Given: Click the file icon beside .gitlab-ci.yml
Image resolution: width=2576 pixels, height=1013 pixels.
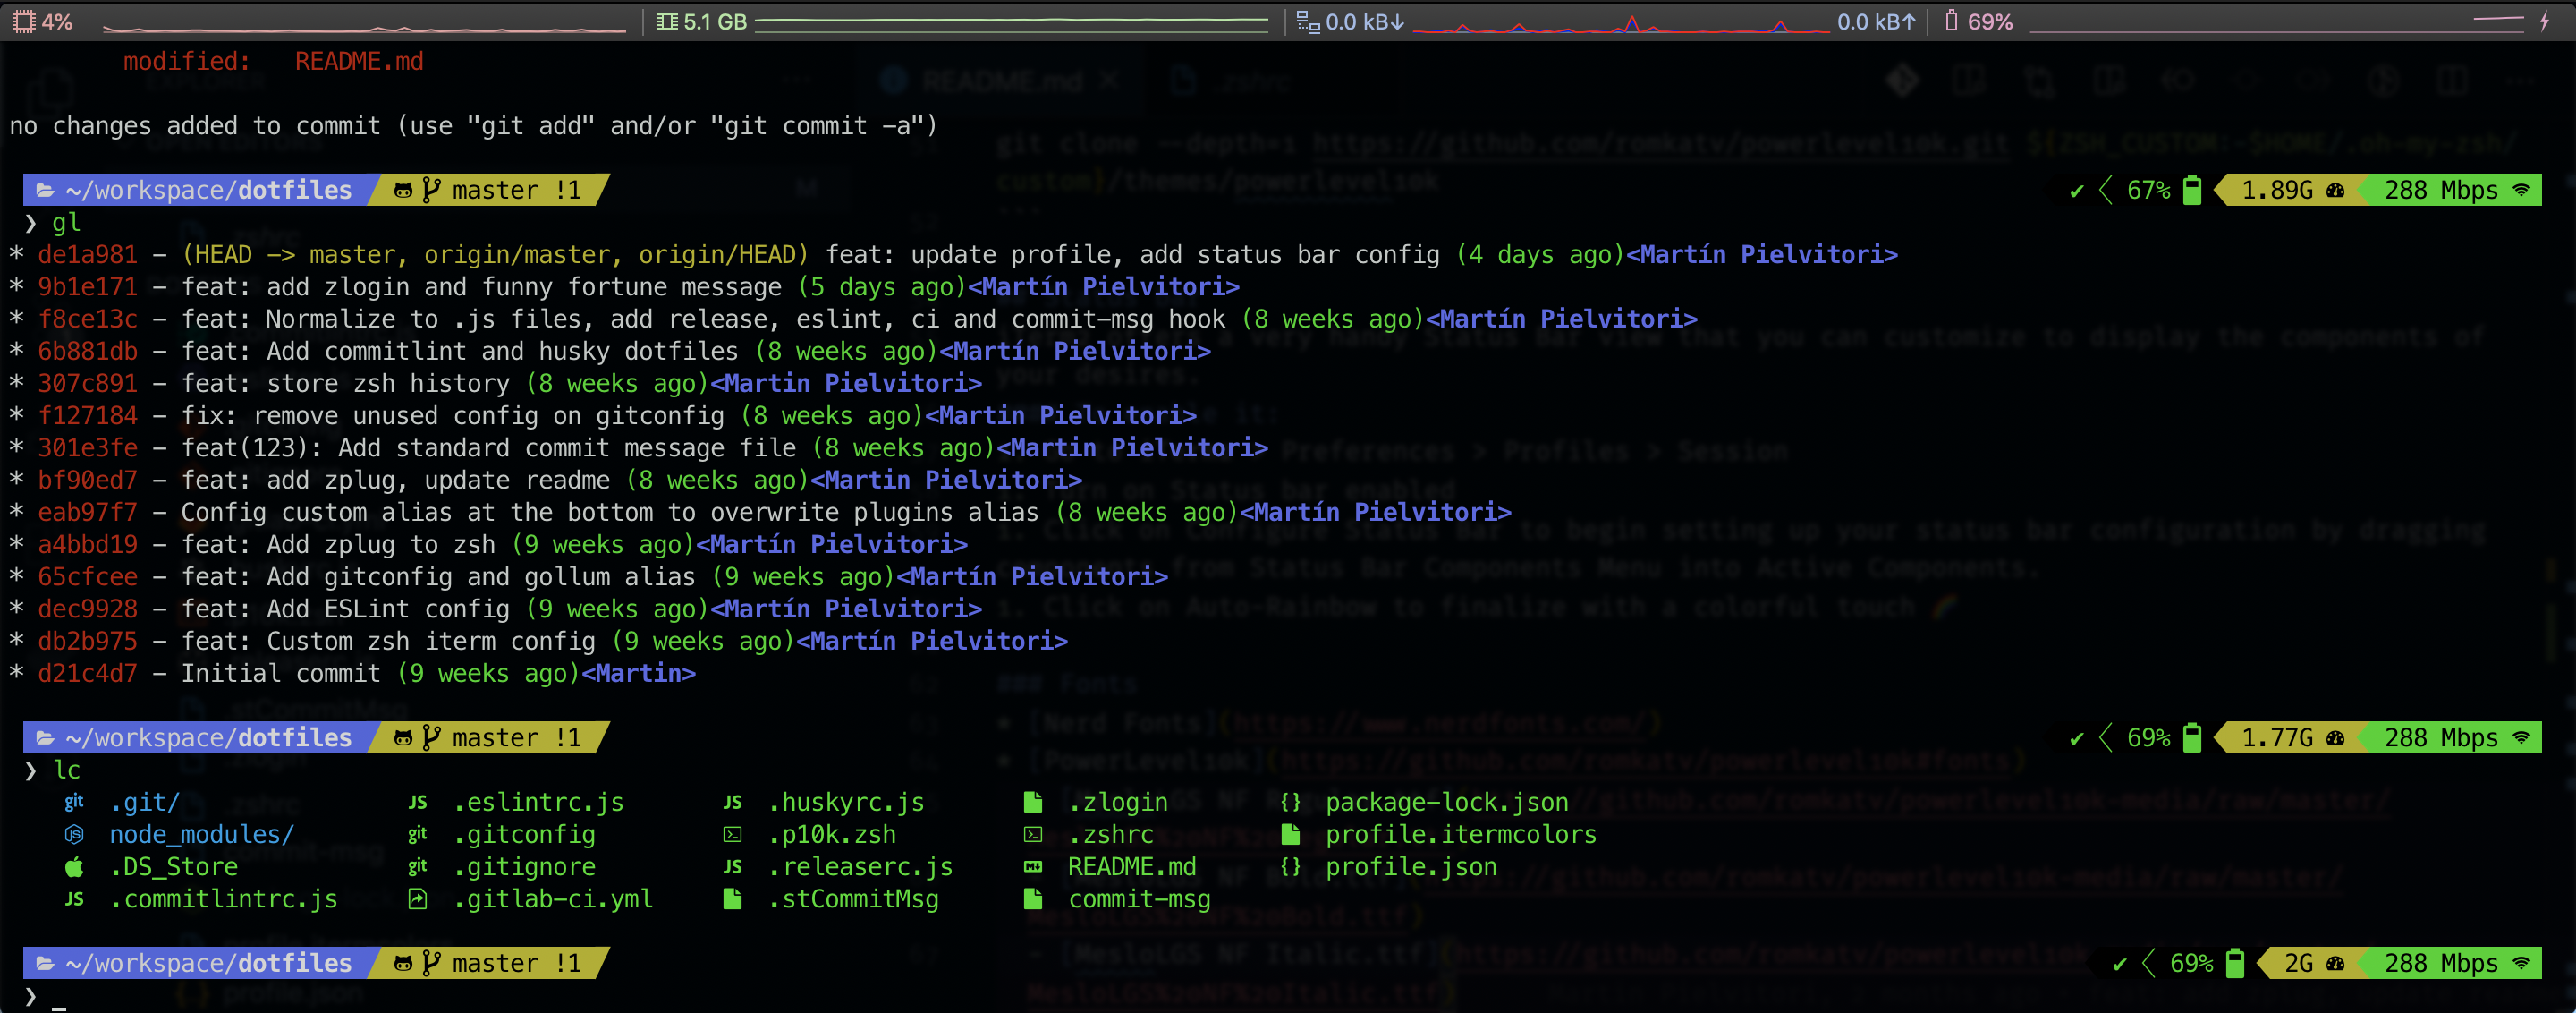Looking at the screenshot, I should pos(418,899).
